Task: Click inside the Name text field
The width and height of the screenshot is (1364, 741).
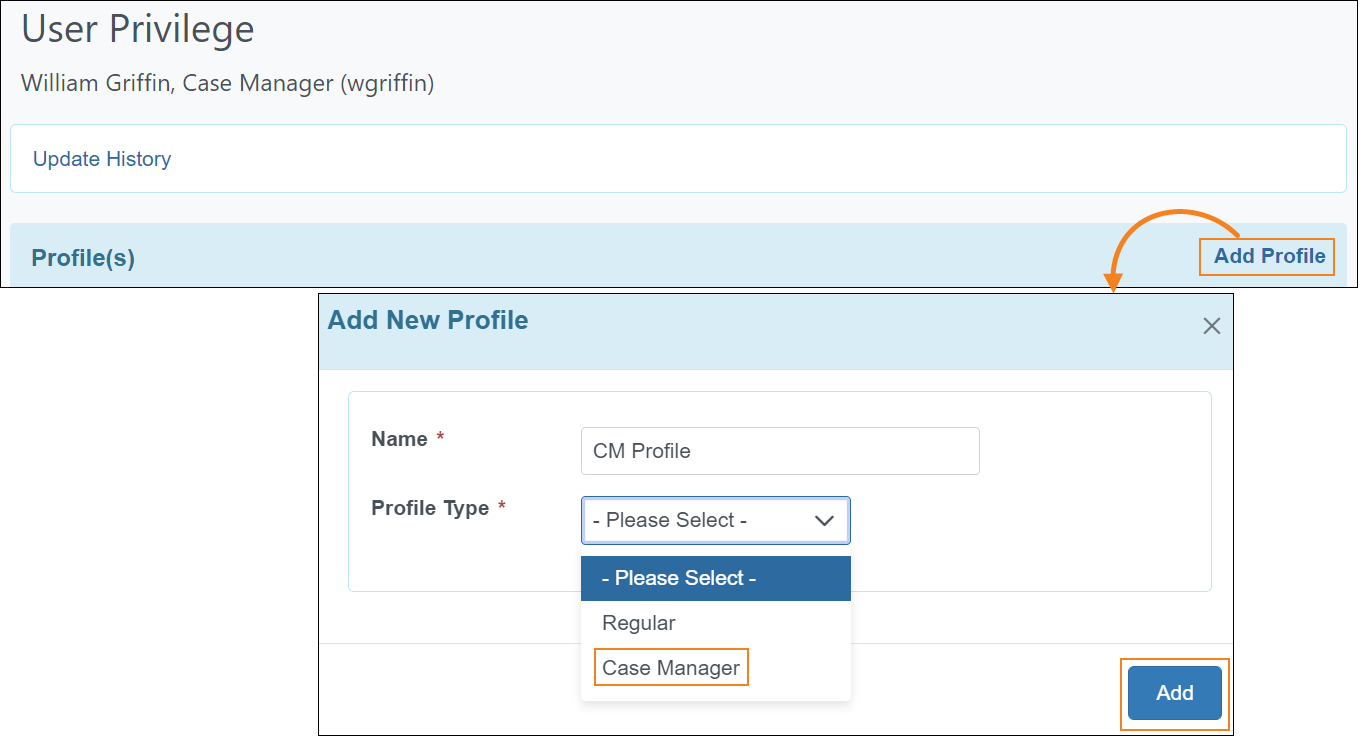Action: [779, 451]
